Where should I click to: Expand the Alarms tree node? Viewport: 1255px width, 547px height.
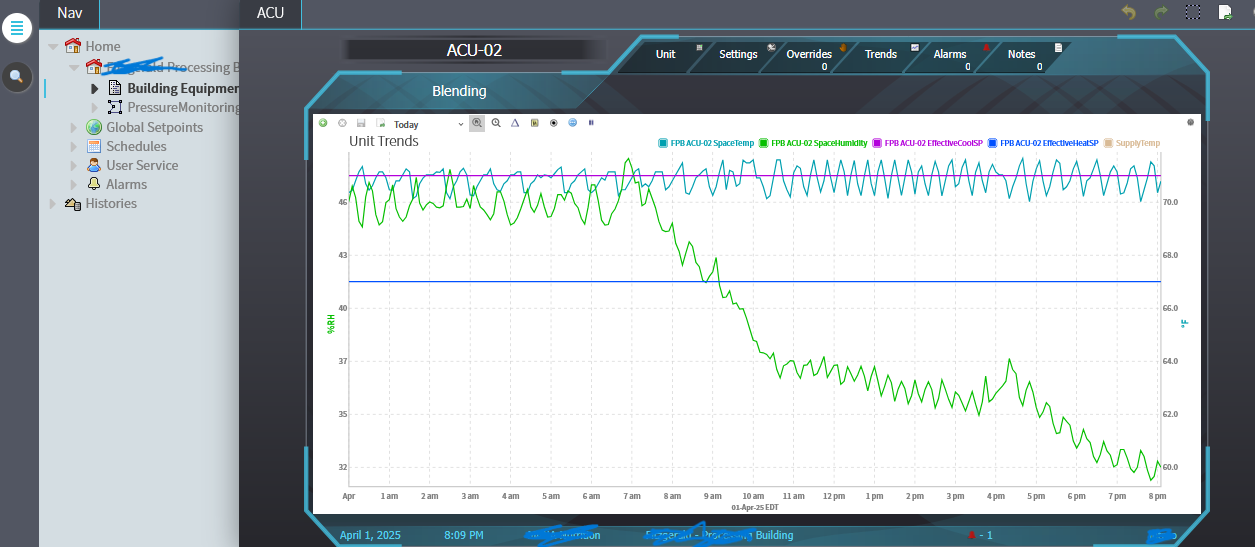point(73,184)
